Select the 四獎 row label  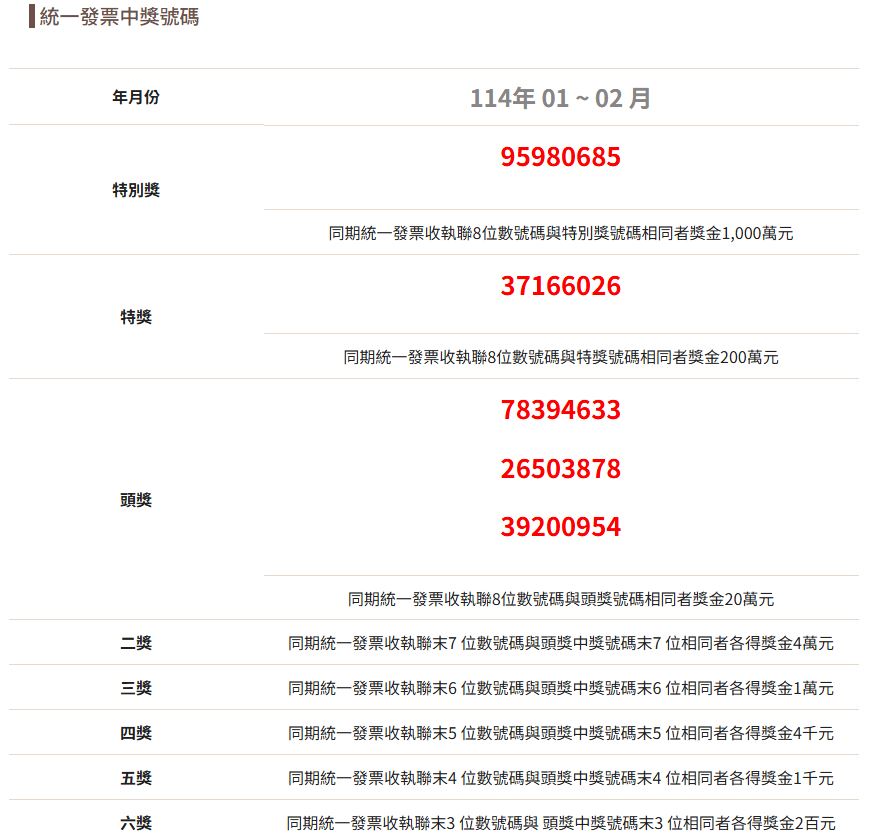coord(136,733)
